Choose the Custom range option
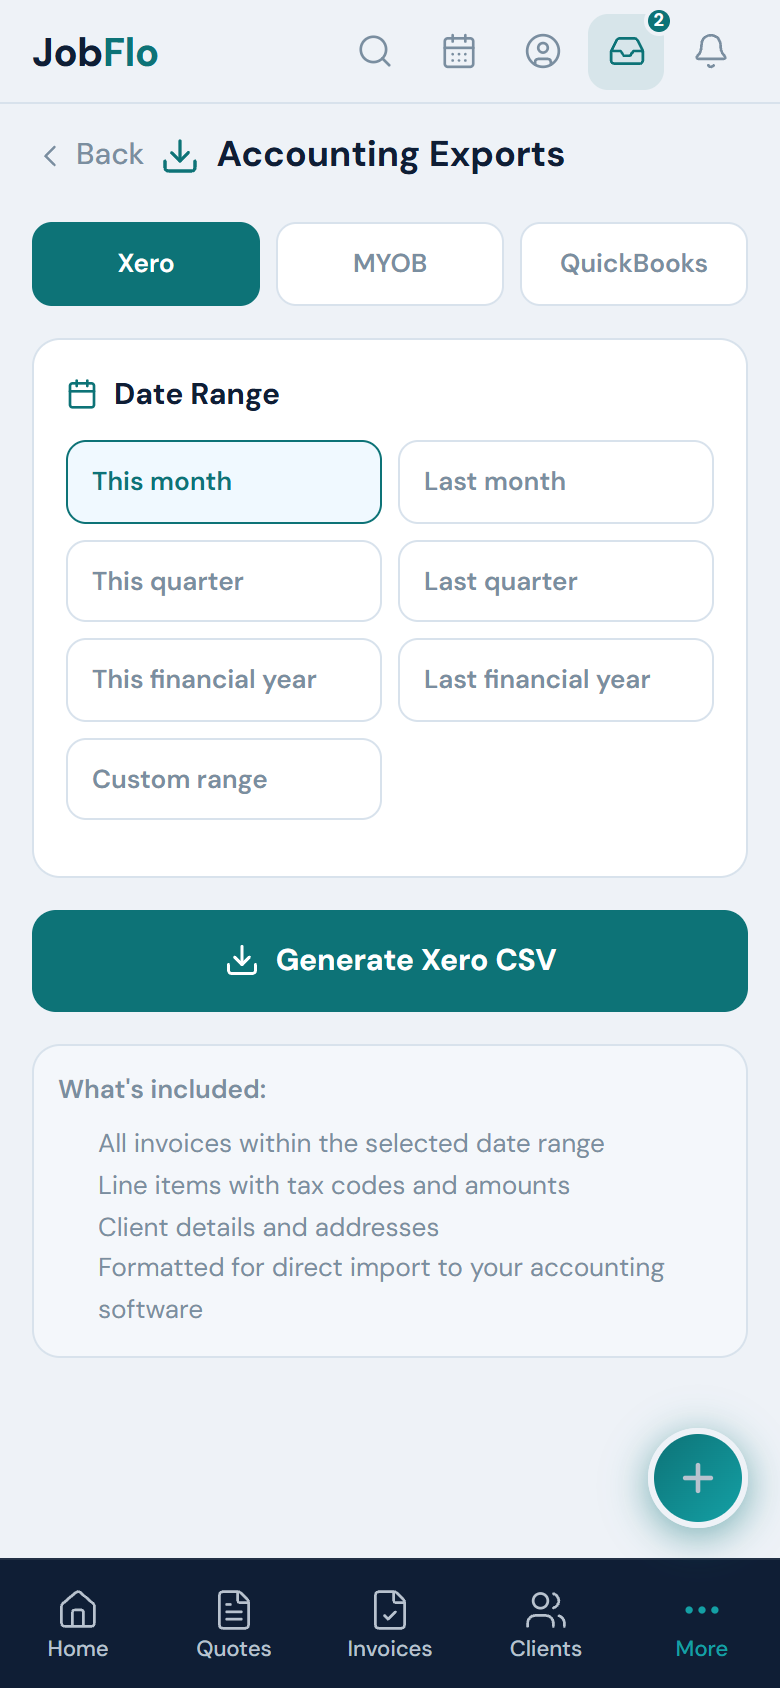Screen dimensions: 780x1688 pos(224,779)
